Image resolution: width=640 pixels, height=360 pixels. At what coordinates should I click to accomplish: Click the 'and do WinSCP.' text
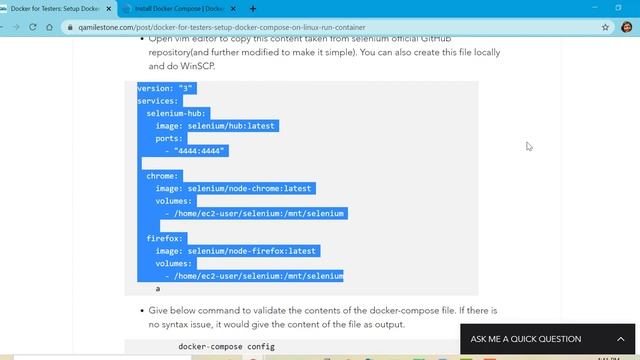pyautogui.click(x=182, y=66)
